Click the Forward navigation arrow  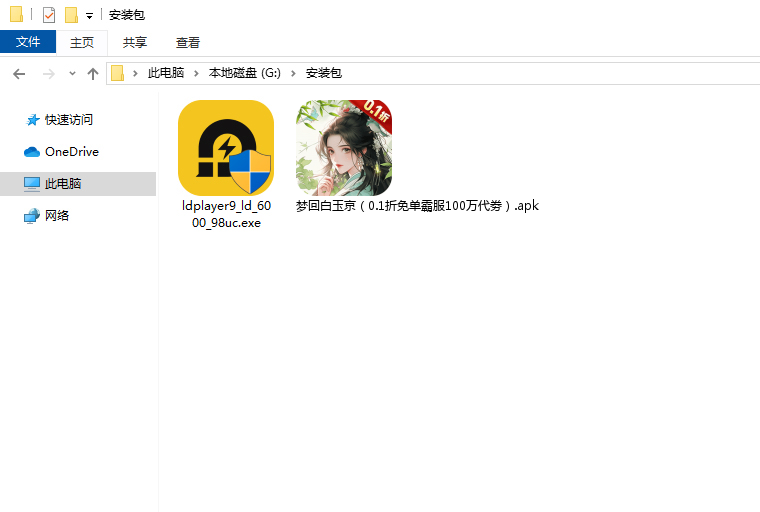[x=48, y=73]
